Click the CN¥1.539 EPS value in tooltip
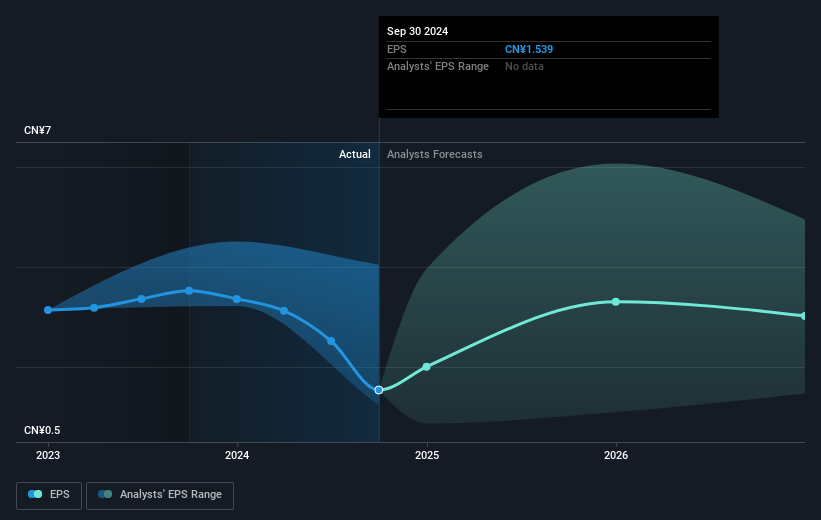821x520 pixels. coord(529,49)
